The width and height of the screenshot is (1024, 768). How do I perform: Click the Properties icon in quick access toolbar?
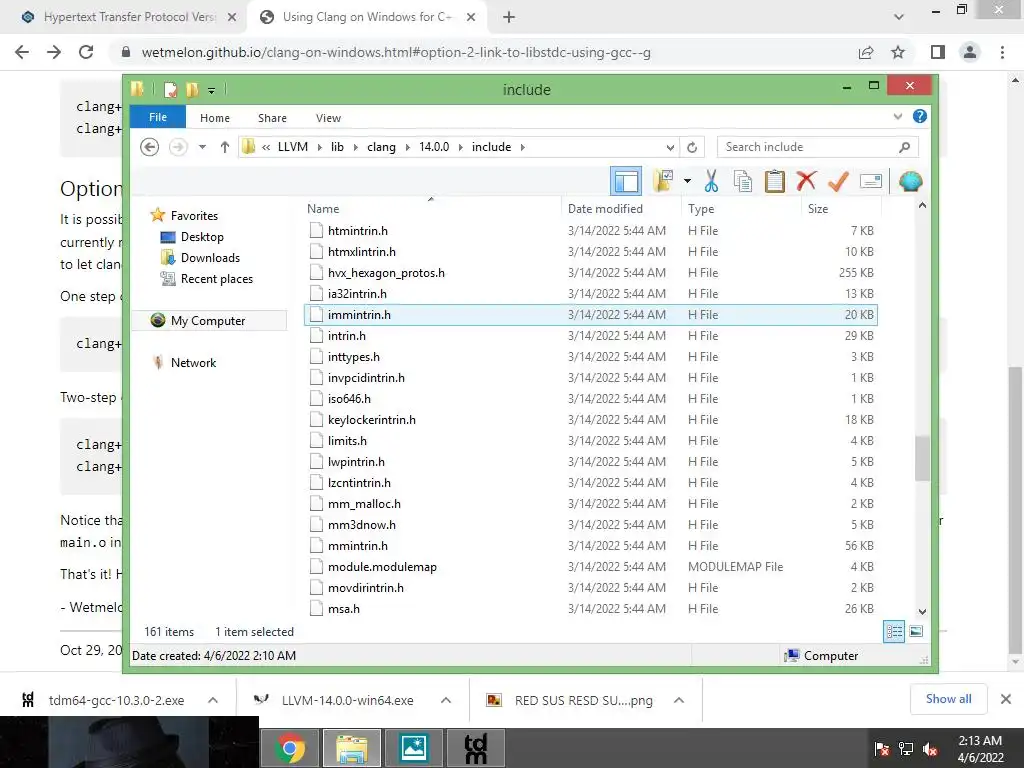click(x=170, y=89)
